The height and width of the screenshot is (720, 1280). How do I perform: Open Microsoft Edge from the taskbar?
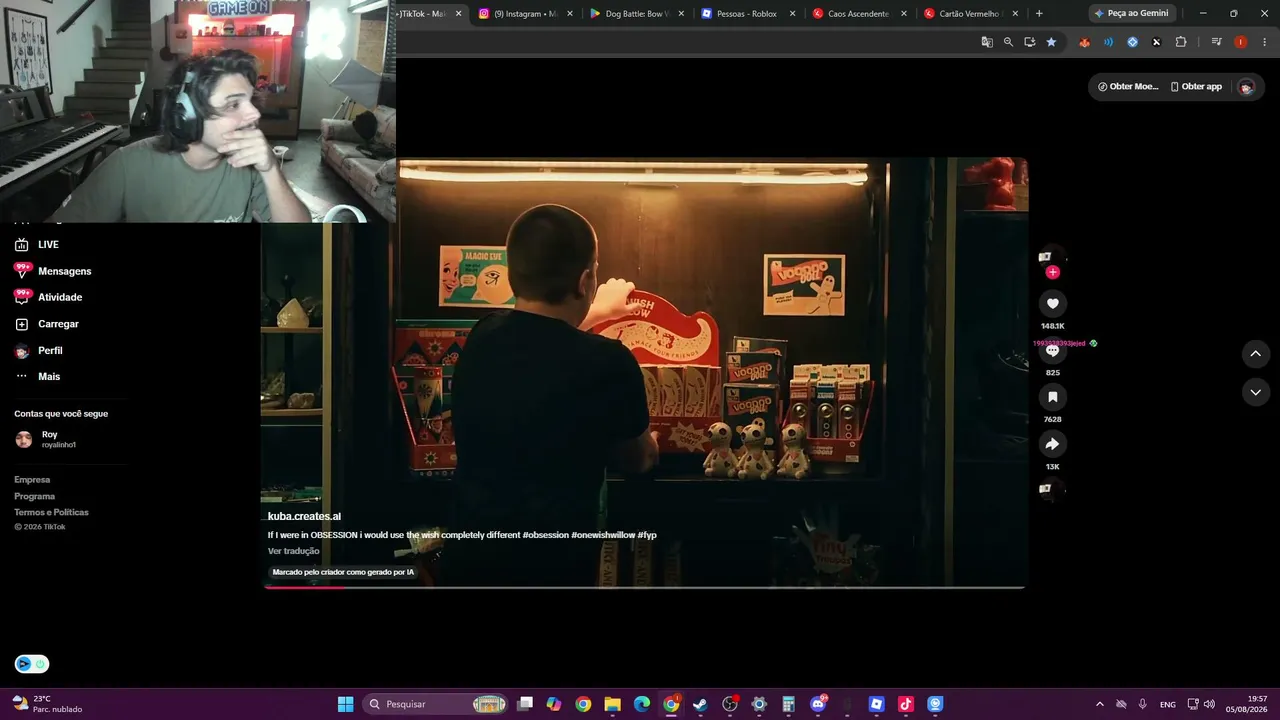(x=642, y=704)
